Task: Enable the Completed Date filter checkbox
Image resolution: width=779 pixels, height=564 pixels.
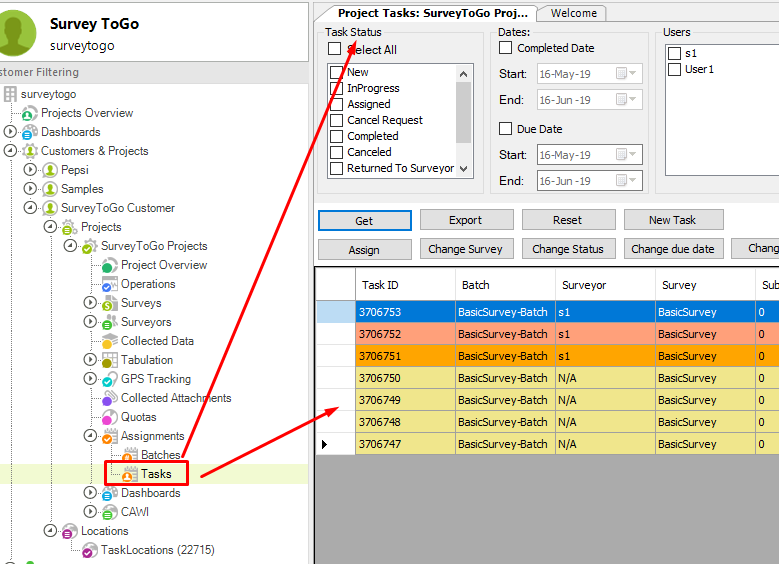Action: pyautogui.click(x=505, y=48)
